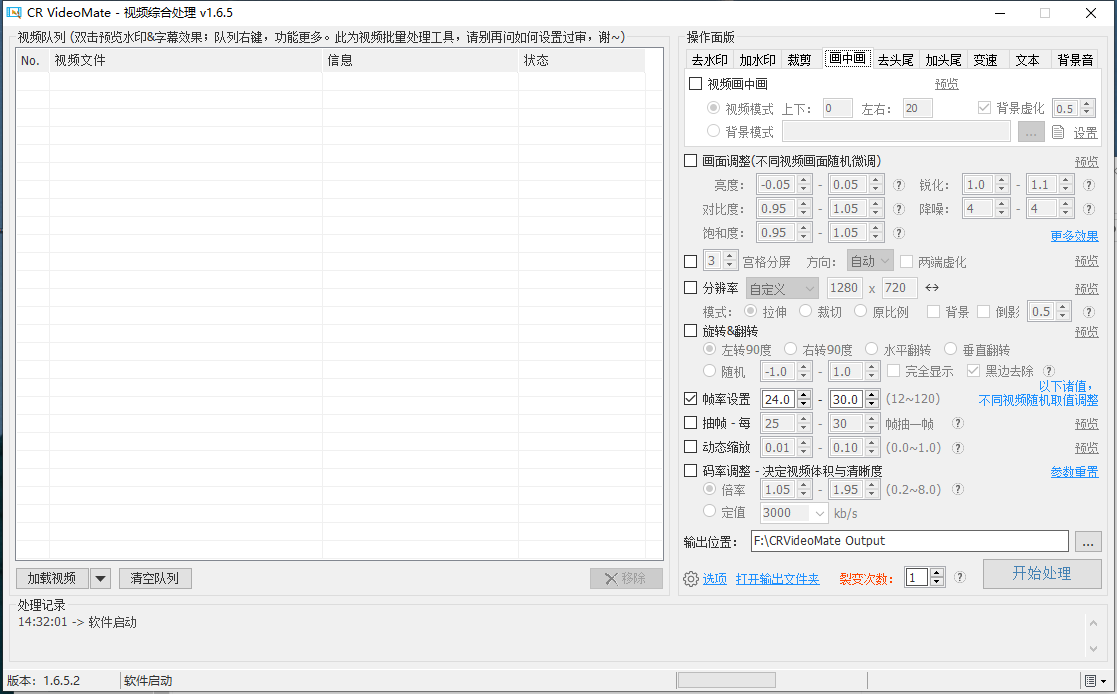Click the browse button for output path
This screenshot has height=694, width=1117.
[x=1088, y=542]
